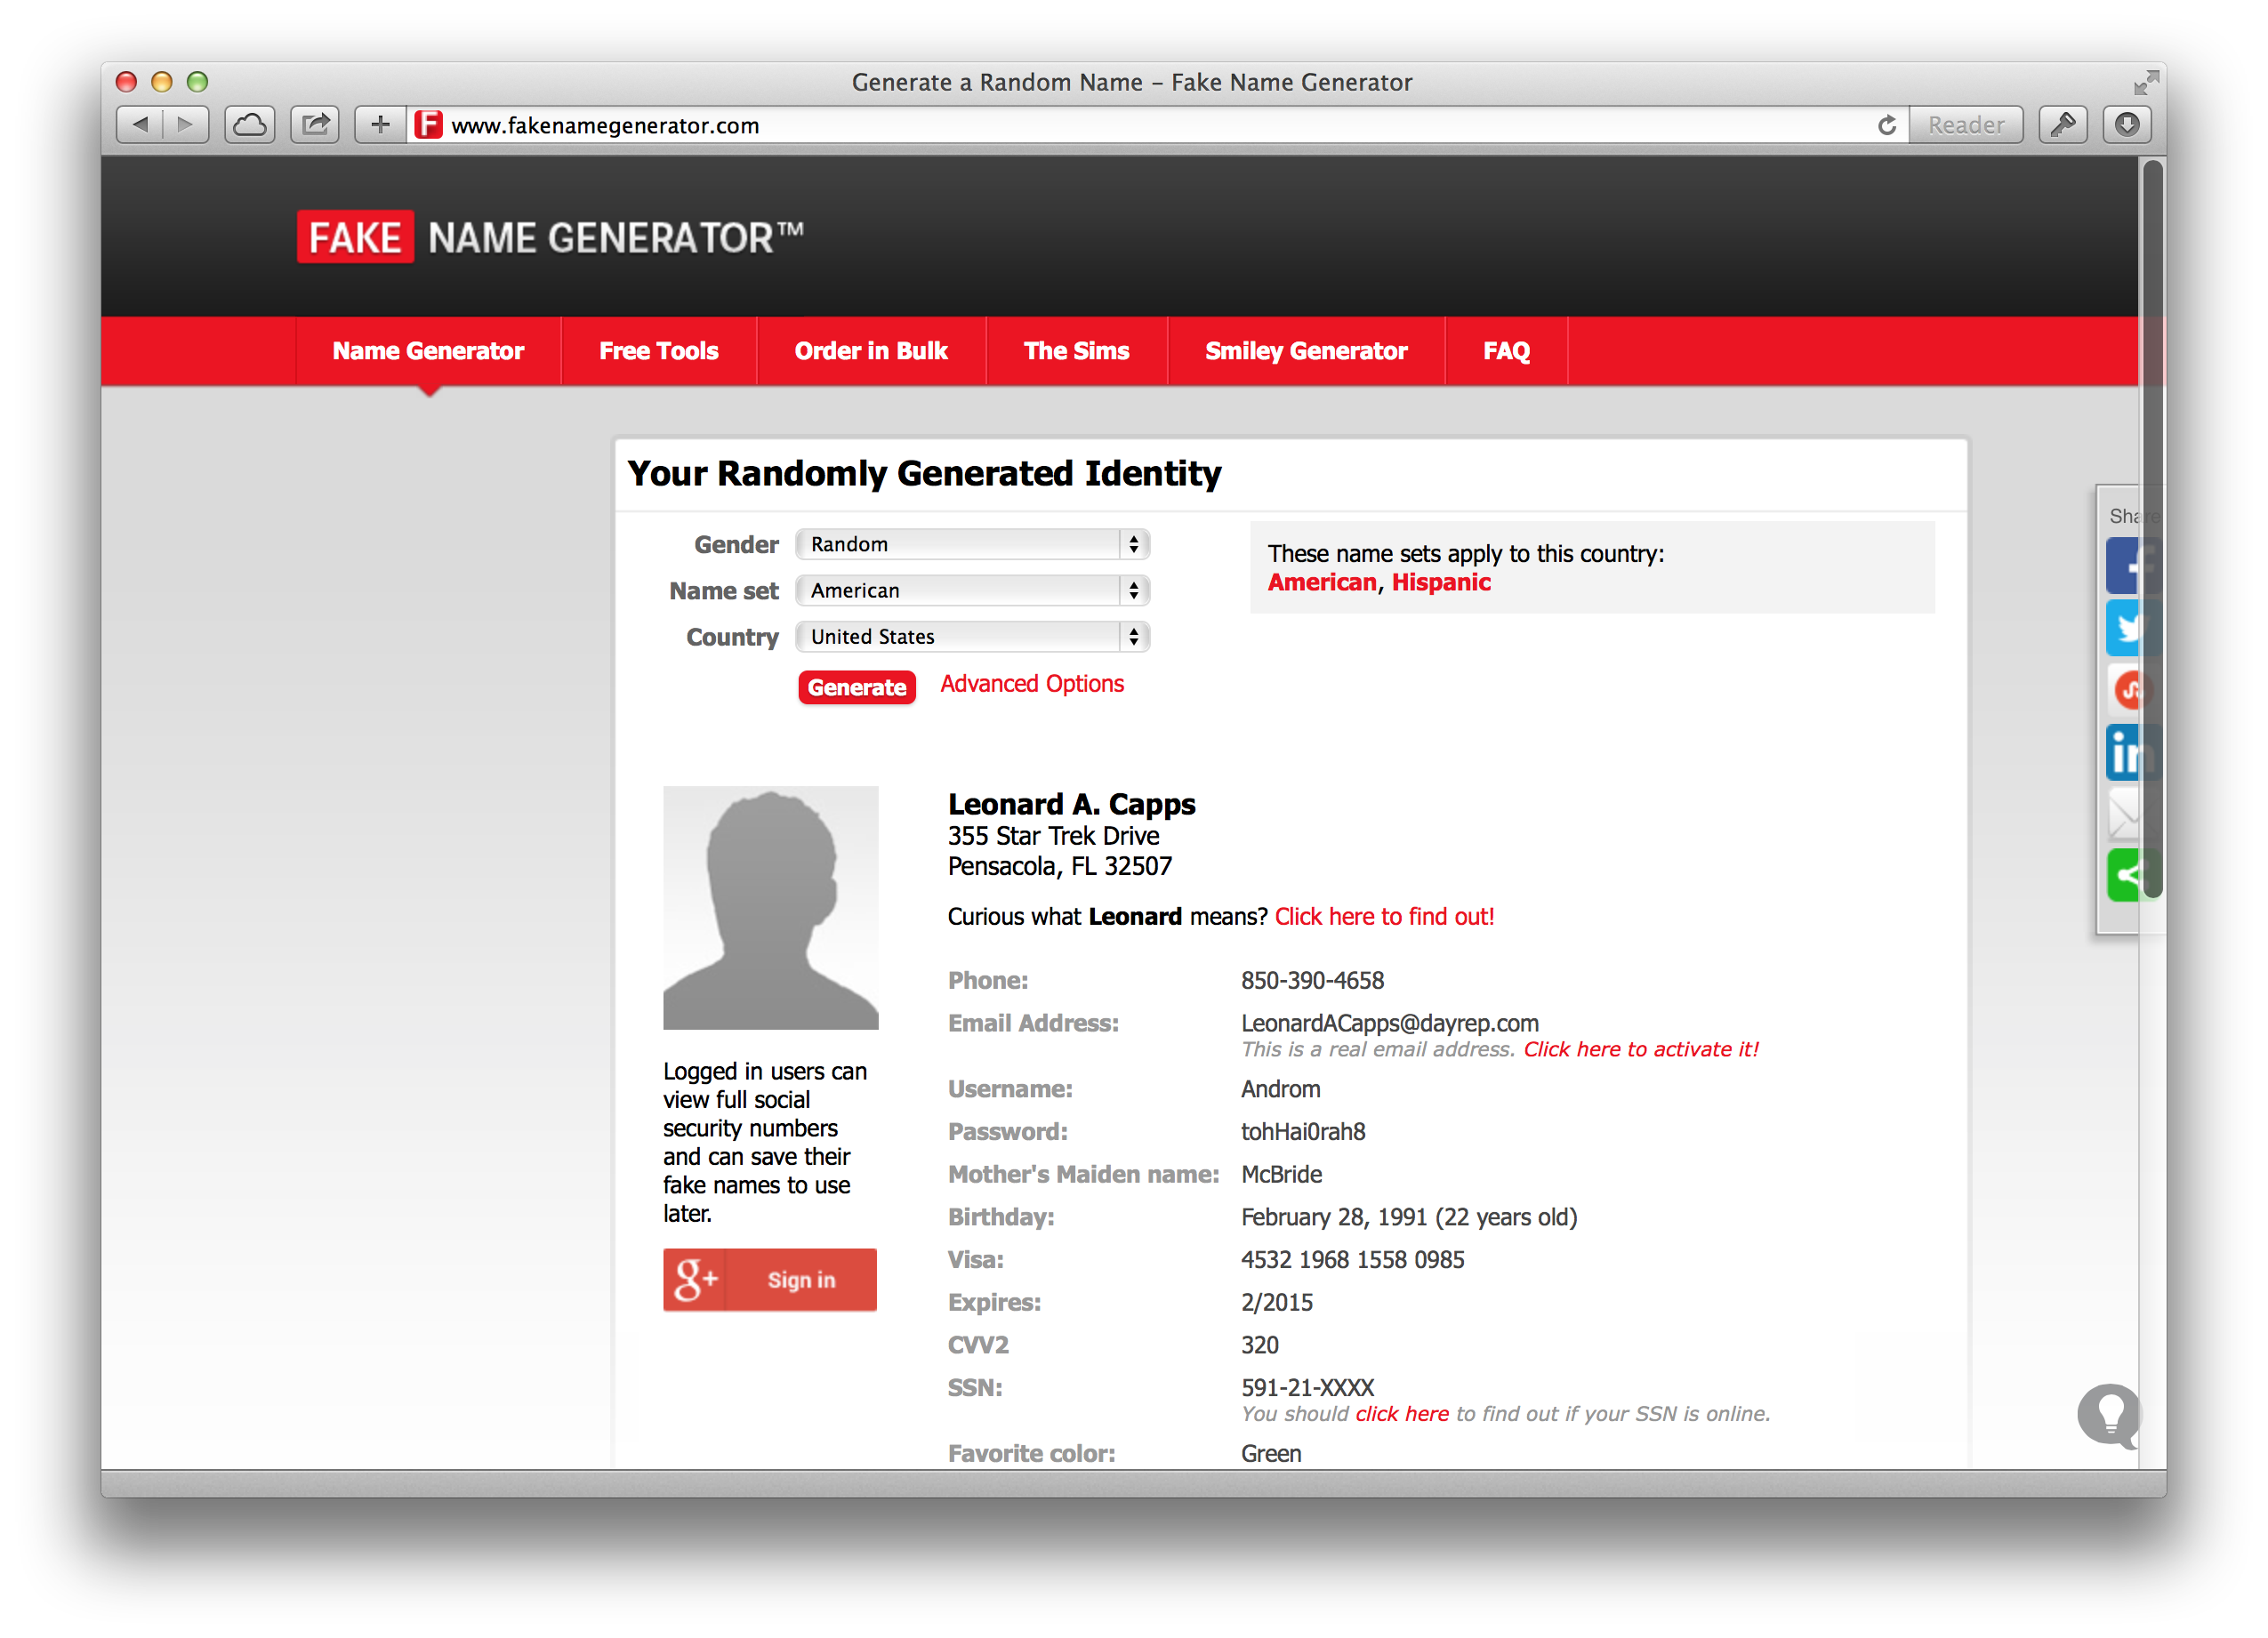Image resolution: width=2268 pixels, height=1638 pixels.
Task: Click the LinkedIn share icon
Action: click(x=2124, y=752)
